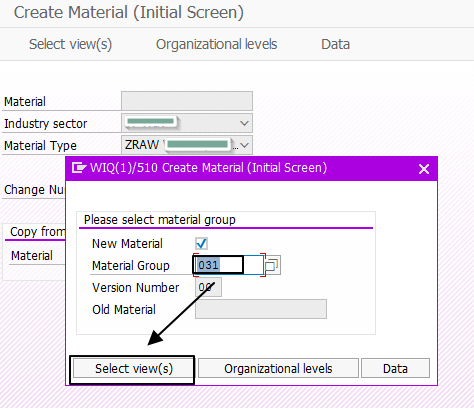Click the Version Number field
Image resolution: width=474 pixels, height=408 pixels.
(208, 287)
